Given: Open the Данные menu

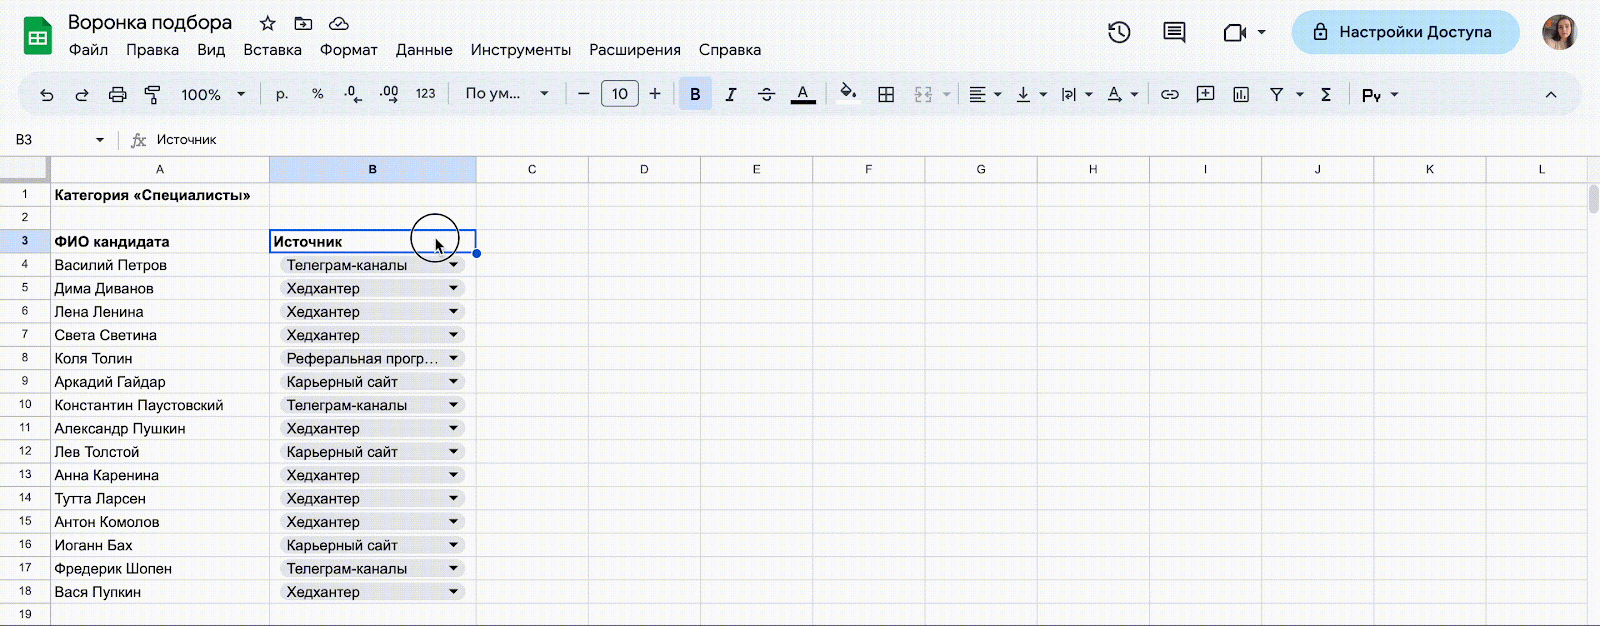Looking at the screenshot, I should [424, 50].
